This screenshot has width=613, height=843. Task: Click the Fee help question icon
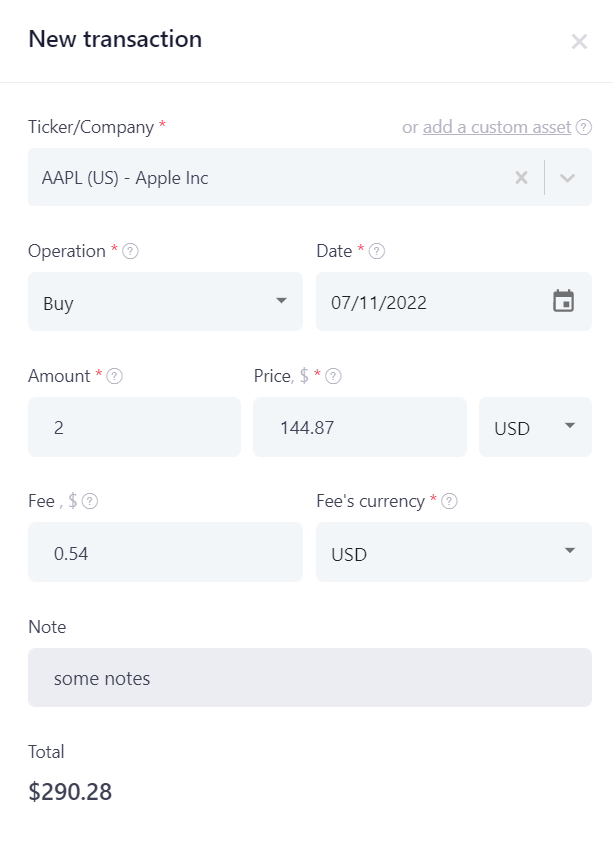pyautogui.click(x=90, y=502)
